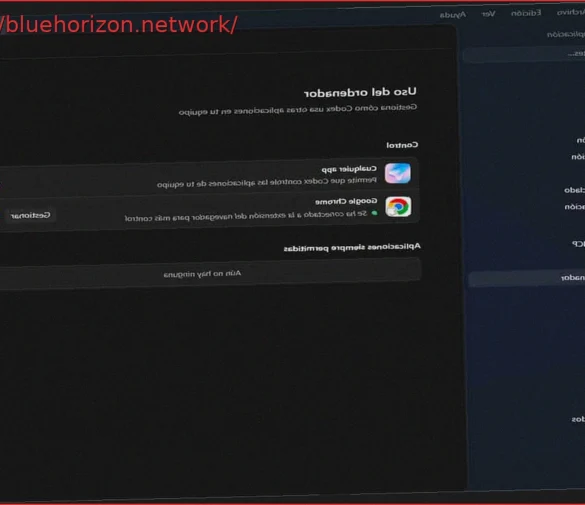Viewport: 585px width, 505px height.
Task: Open the Ayuda menu
Action: coord(453,15)
